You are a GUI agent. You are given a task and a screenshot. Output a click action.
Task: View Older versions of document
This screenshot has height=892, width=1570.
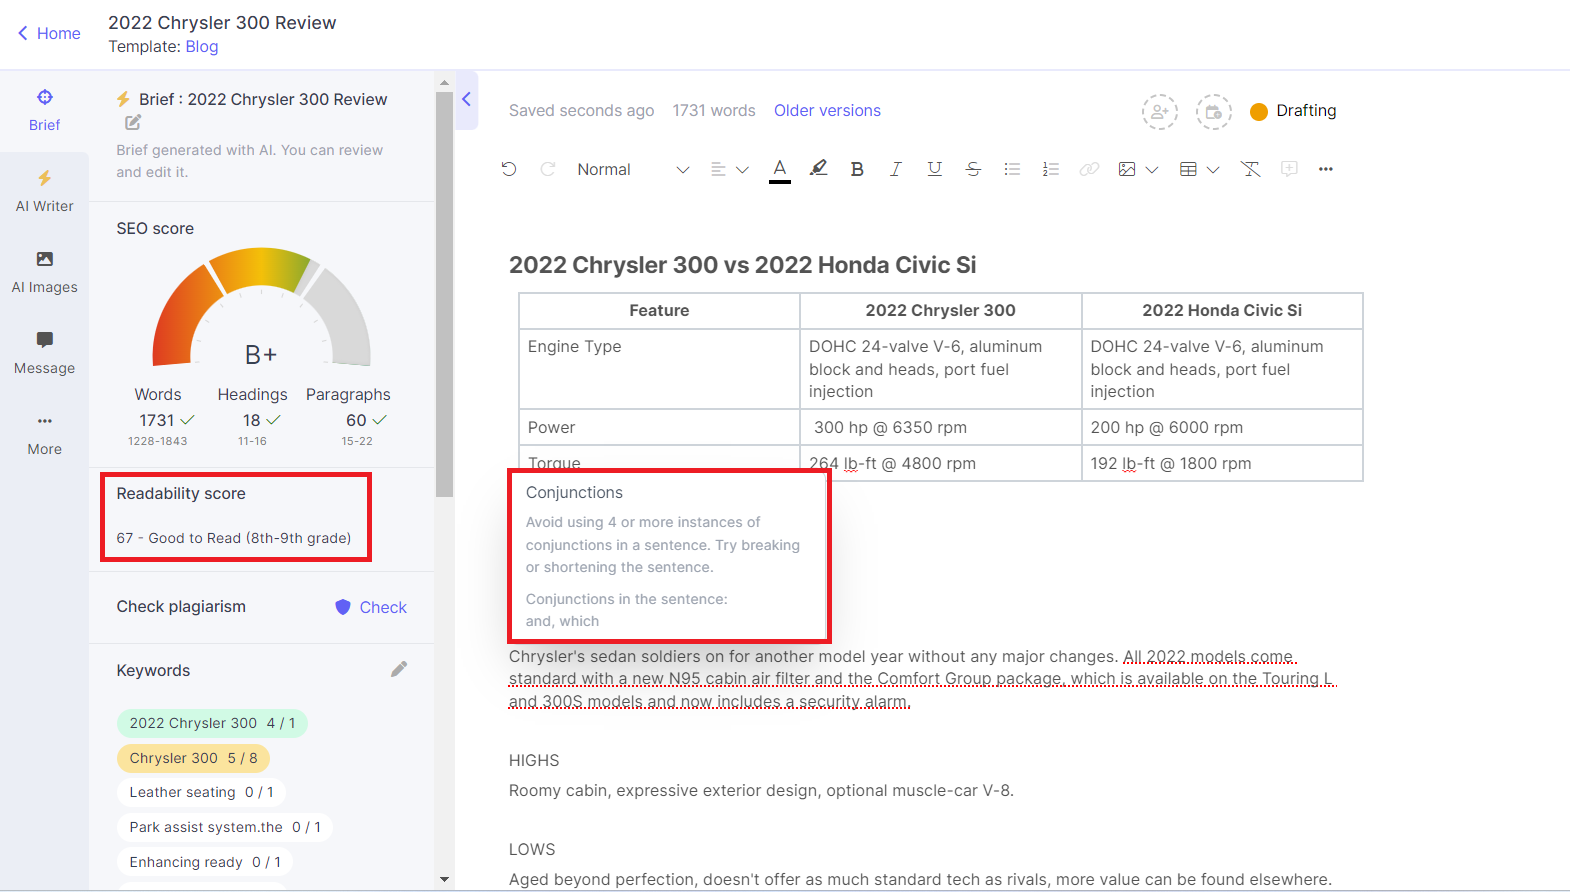pos(827,110)
